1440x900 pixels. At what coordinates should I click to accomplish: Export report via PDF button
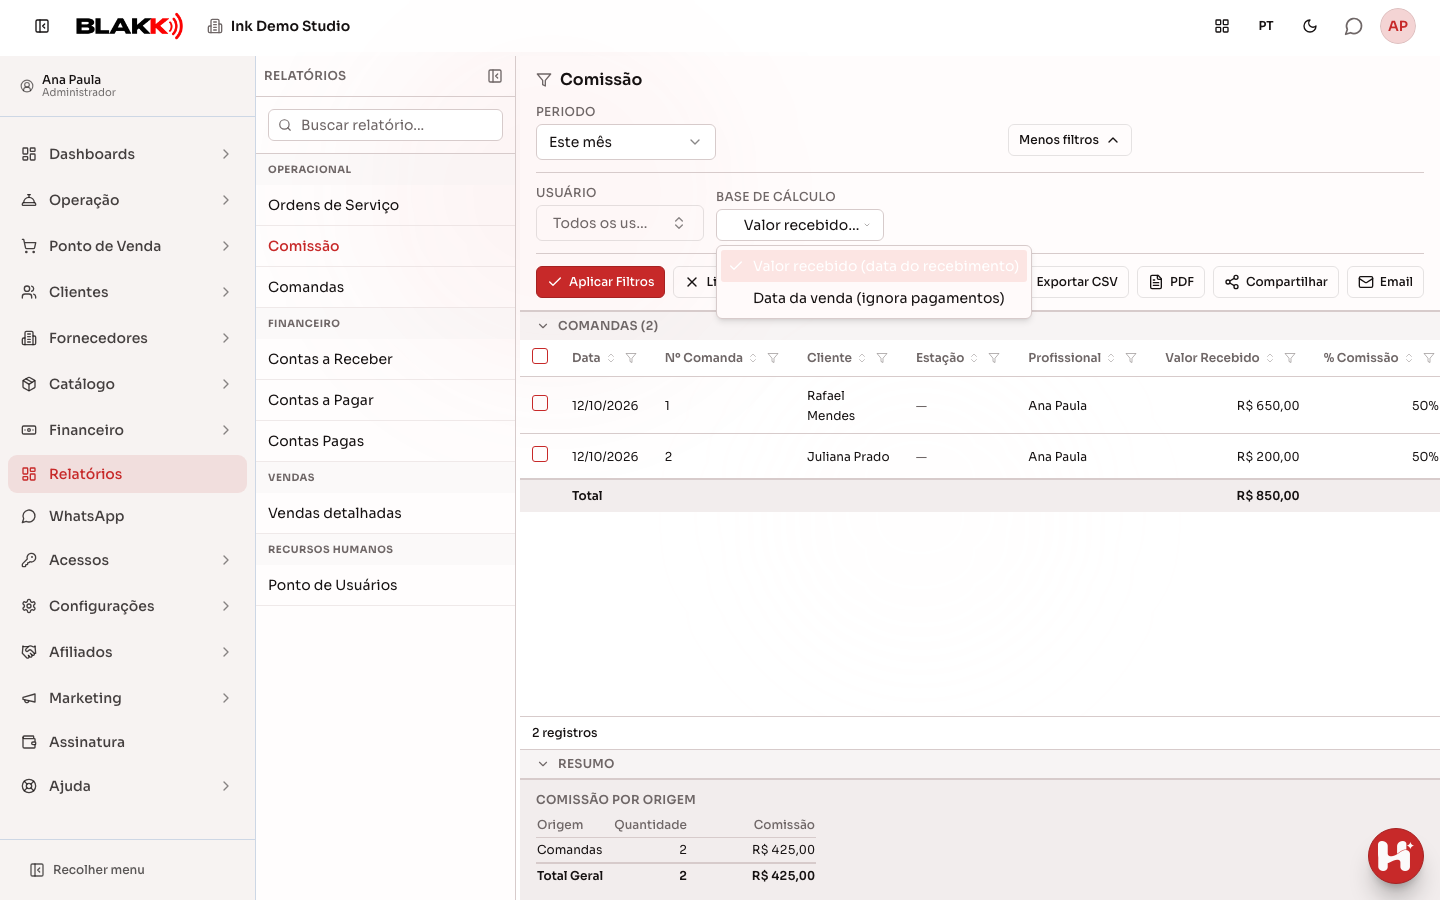[1171, 282]
